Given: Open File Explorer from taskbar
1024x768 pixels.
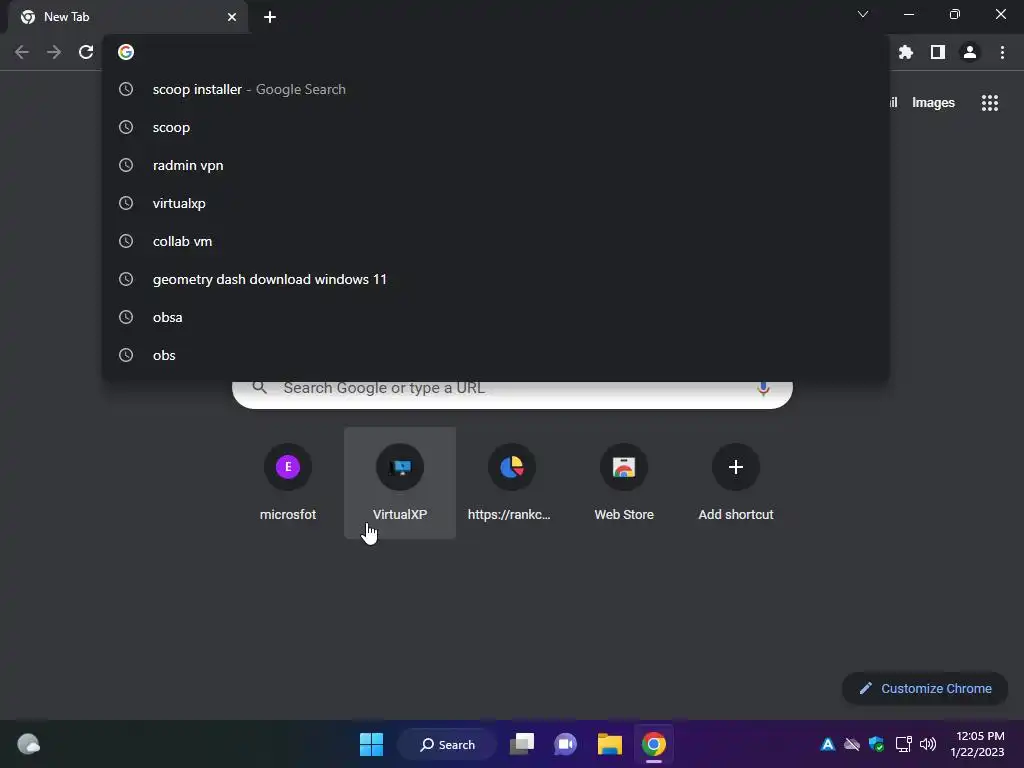Looking at the screenshot, I should coord(609,744).
